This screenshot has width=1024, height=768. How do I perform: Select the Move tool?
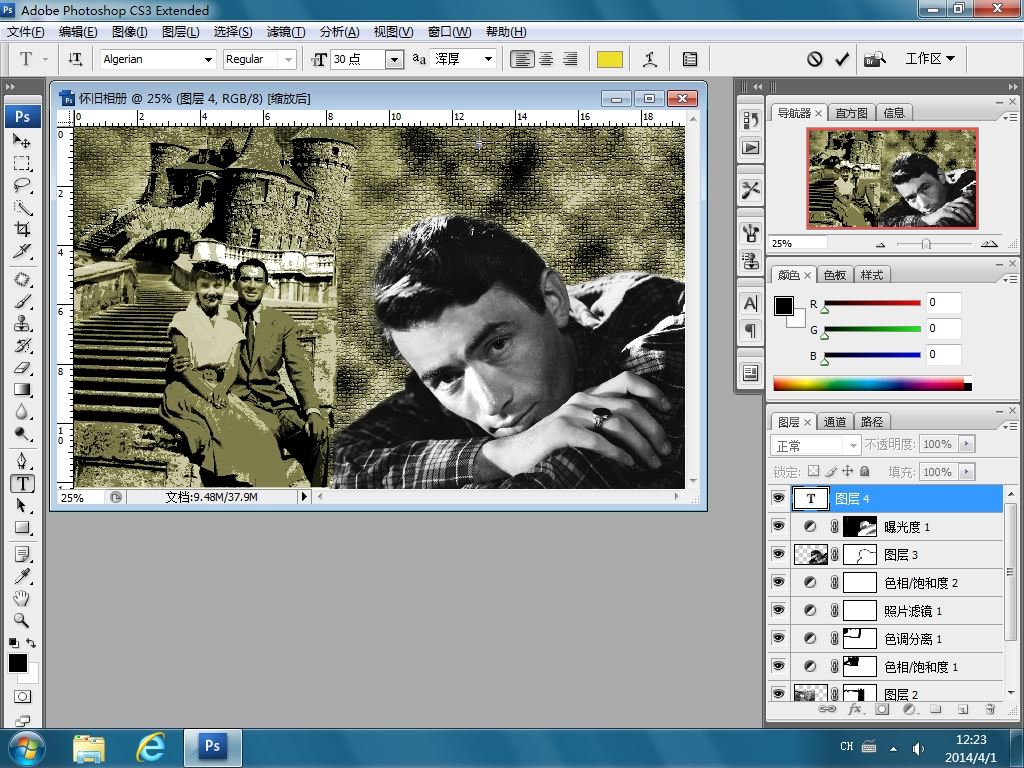coord(22,141)
